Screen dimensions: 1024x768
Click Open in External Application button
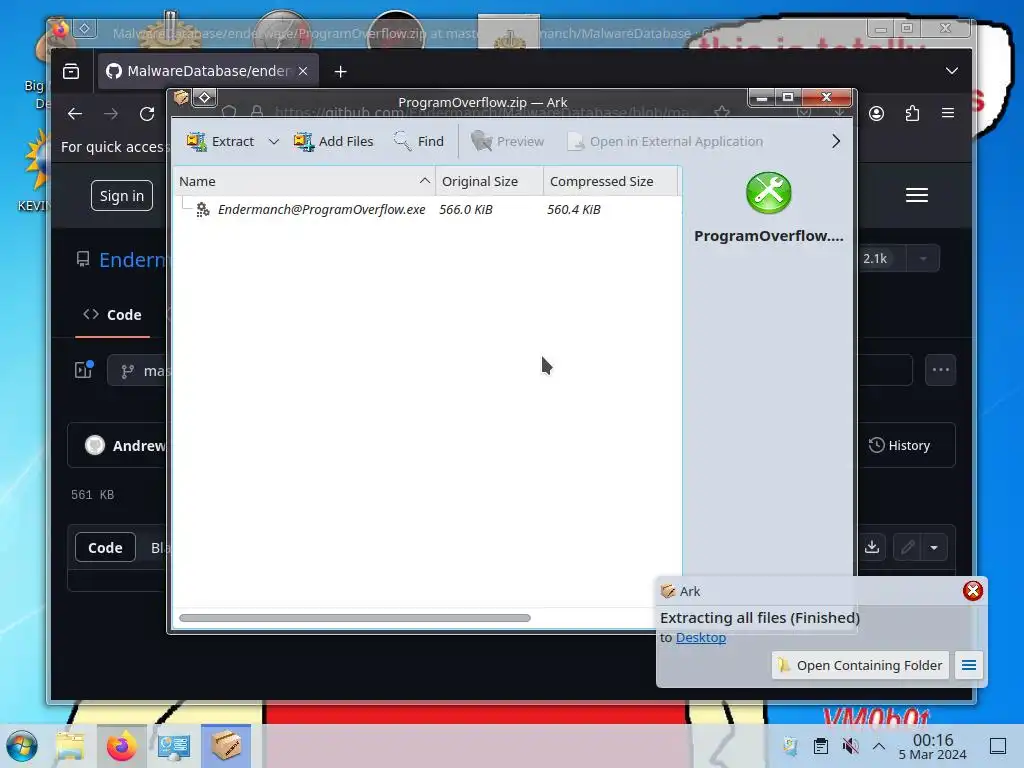[665, 141]
